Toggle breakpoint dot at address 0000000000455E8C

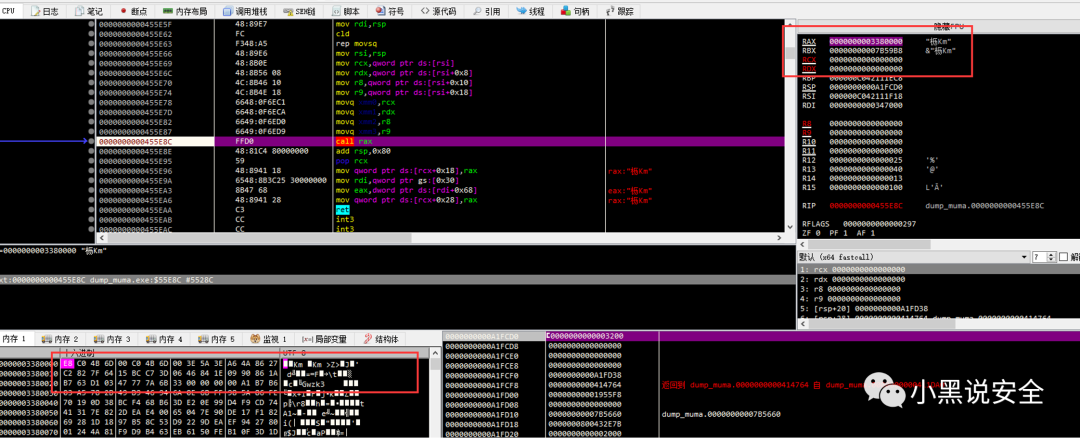click(92, 141)
